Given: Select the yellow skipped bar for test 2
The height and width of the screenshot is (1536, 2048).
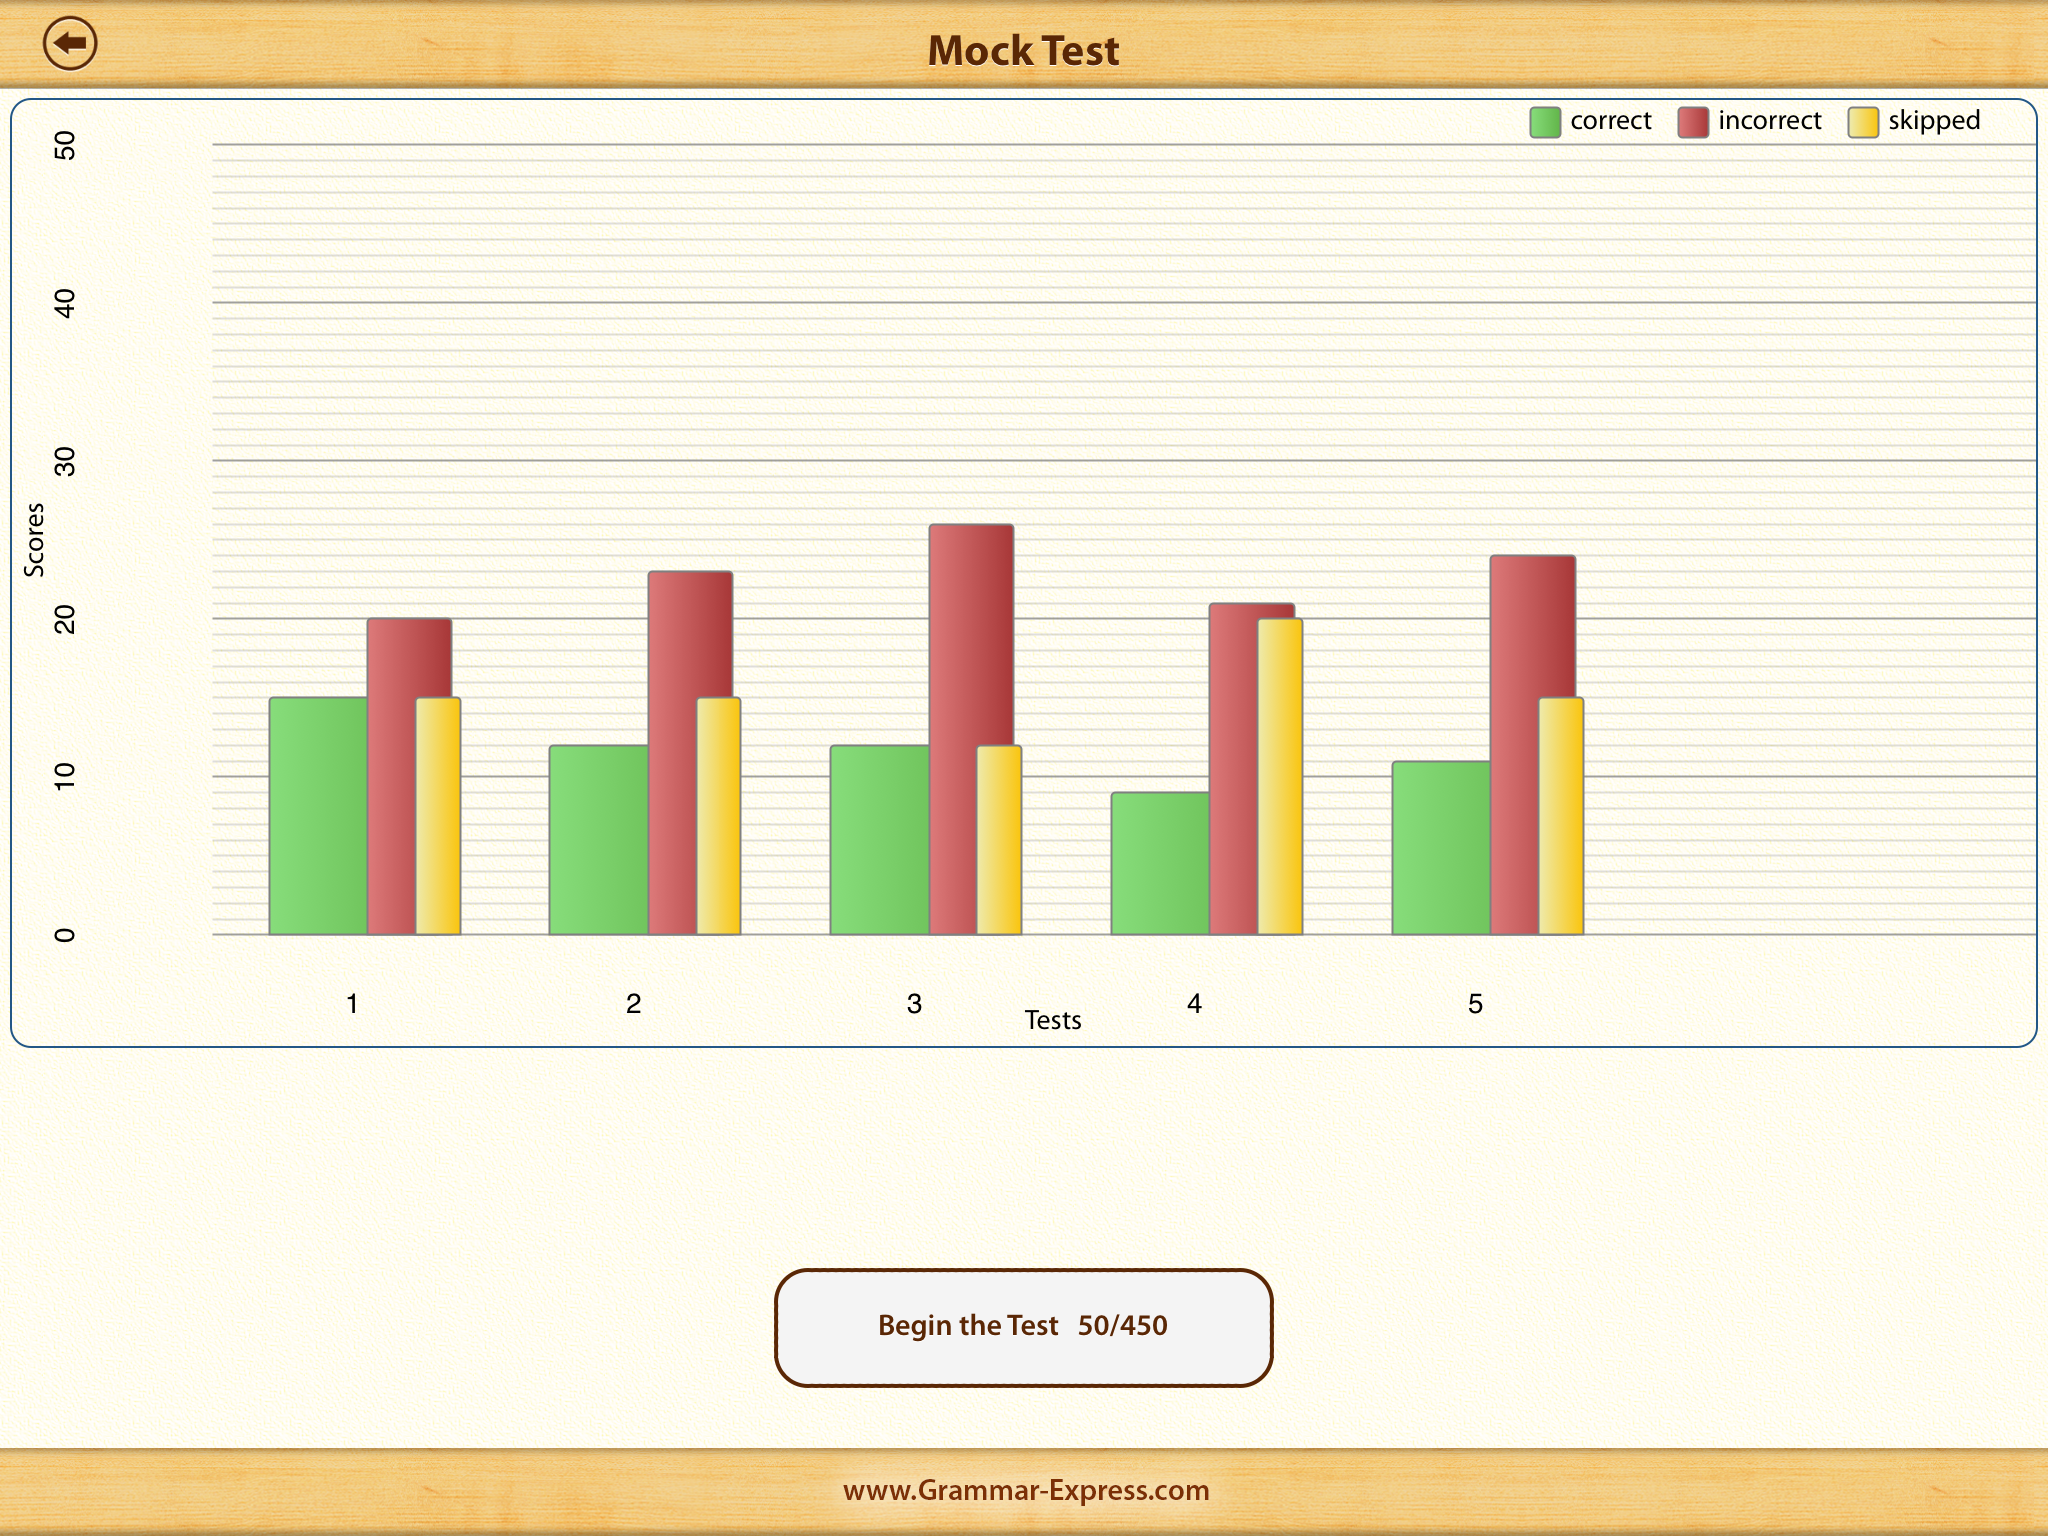Looking at the screenshot, I should pos(719,816).
